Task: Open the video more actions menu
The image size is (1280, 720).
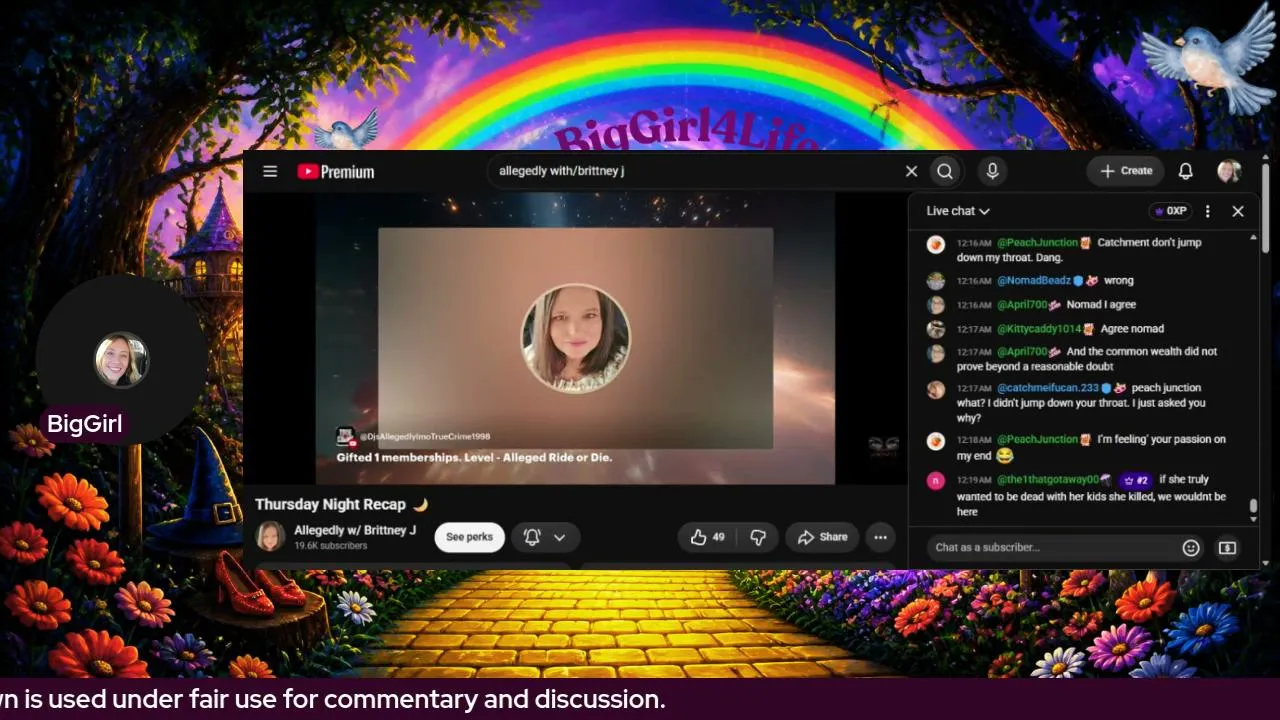Action: (880, 537)
